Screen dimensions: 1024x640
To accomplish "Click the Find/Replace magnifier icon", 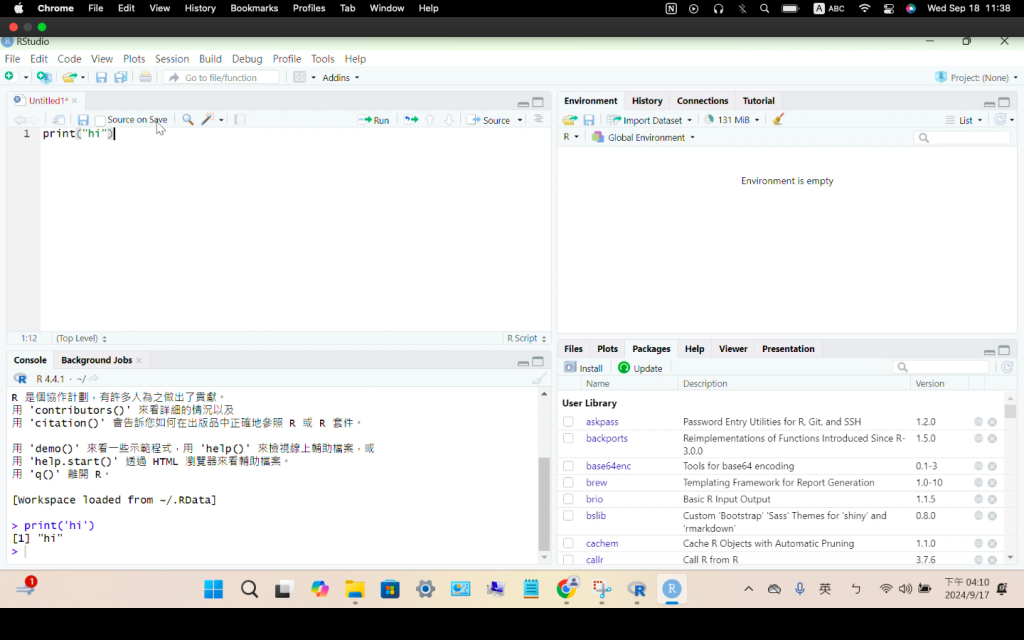I will [187, 120].
